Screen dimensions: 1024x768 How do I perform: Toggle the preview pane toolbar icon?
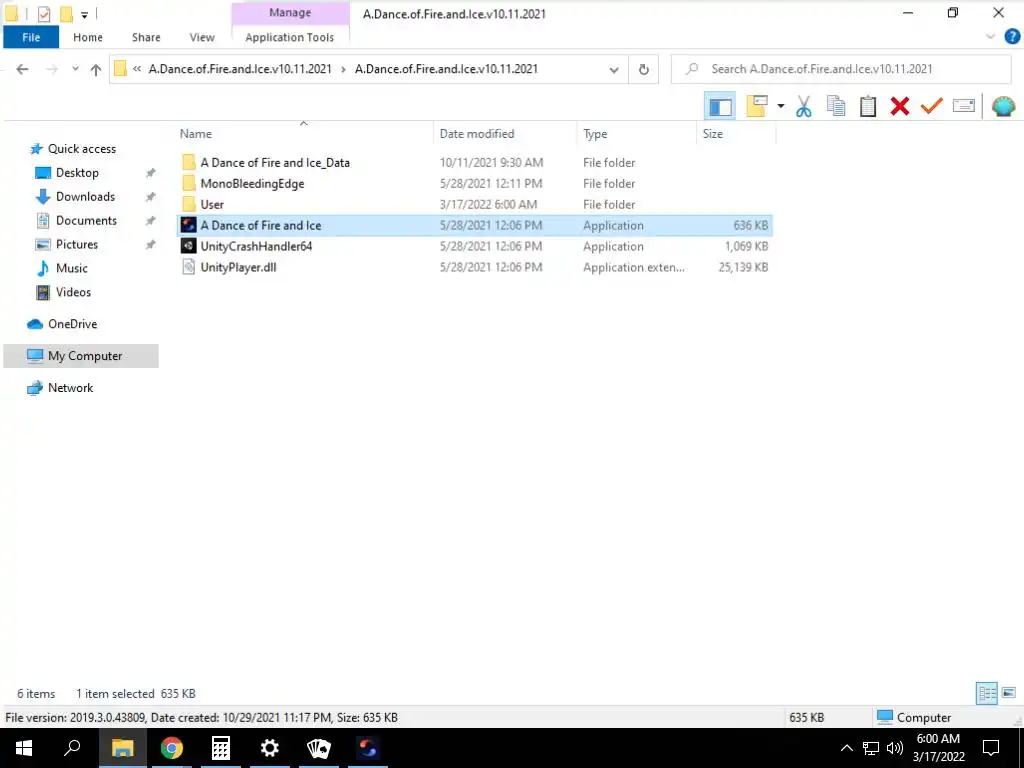pos(720,106)
